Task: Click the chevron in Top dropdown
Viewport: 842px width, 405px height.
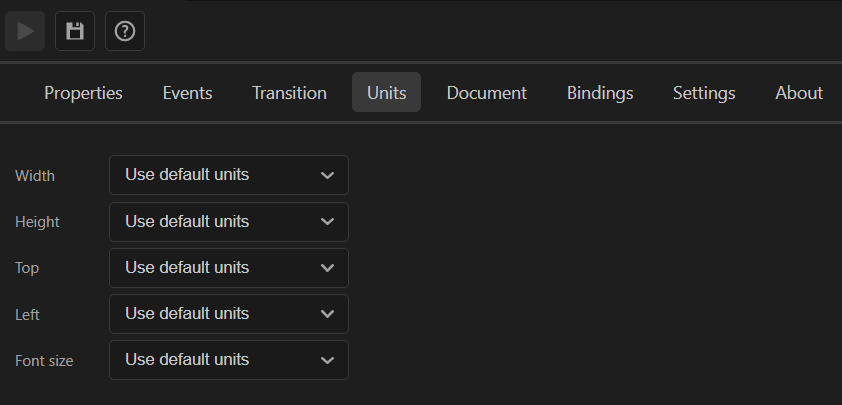Action: coord(327,268)
